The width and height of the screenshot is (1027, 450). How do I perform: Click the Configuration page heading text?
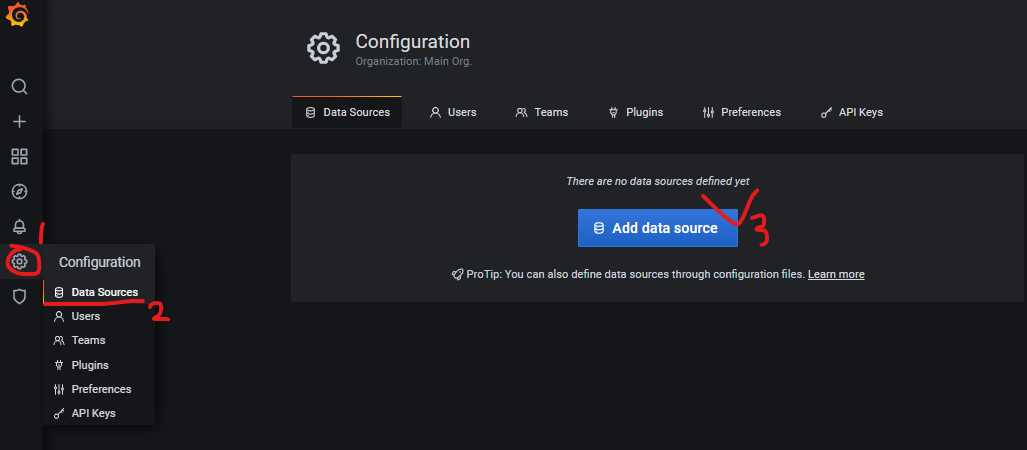point(413,42)
